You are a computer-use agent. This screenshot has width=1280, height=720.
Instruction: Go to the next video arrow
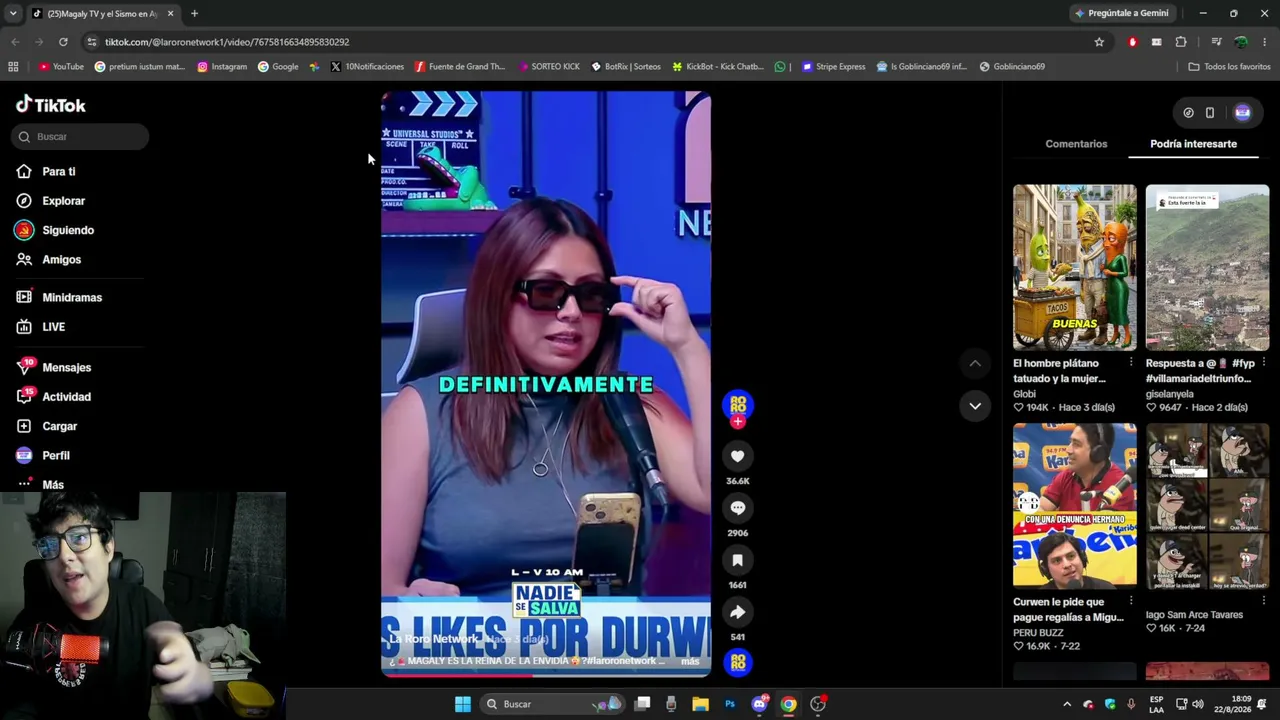click(x=975, y=406)
